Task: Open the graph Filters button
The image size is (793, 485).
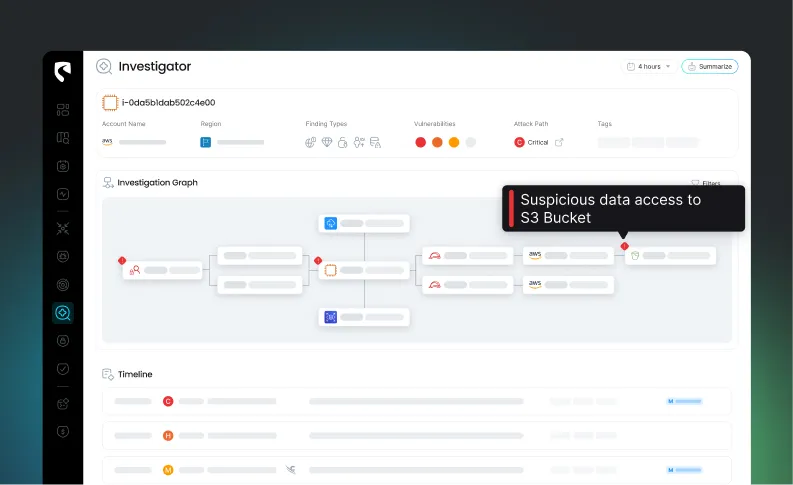Action: click(706, 183)
